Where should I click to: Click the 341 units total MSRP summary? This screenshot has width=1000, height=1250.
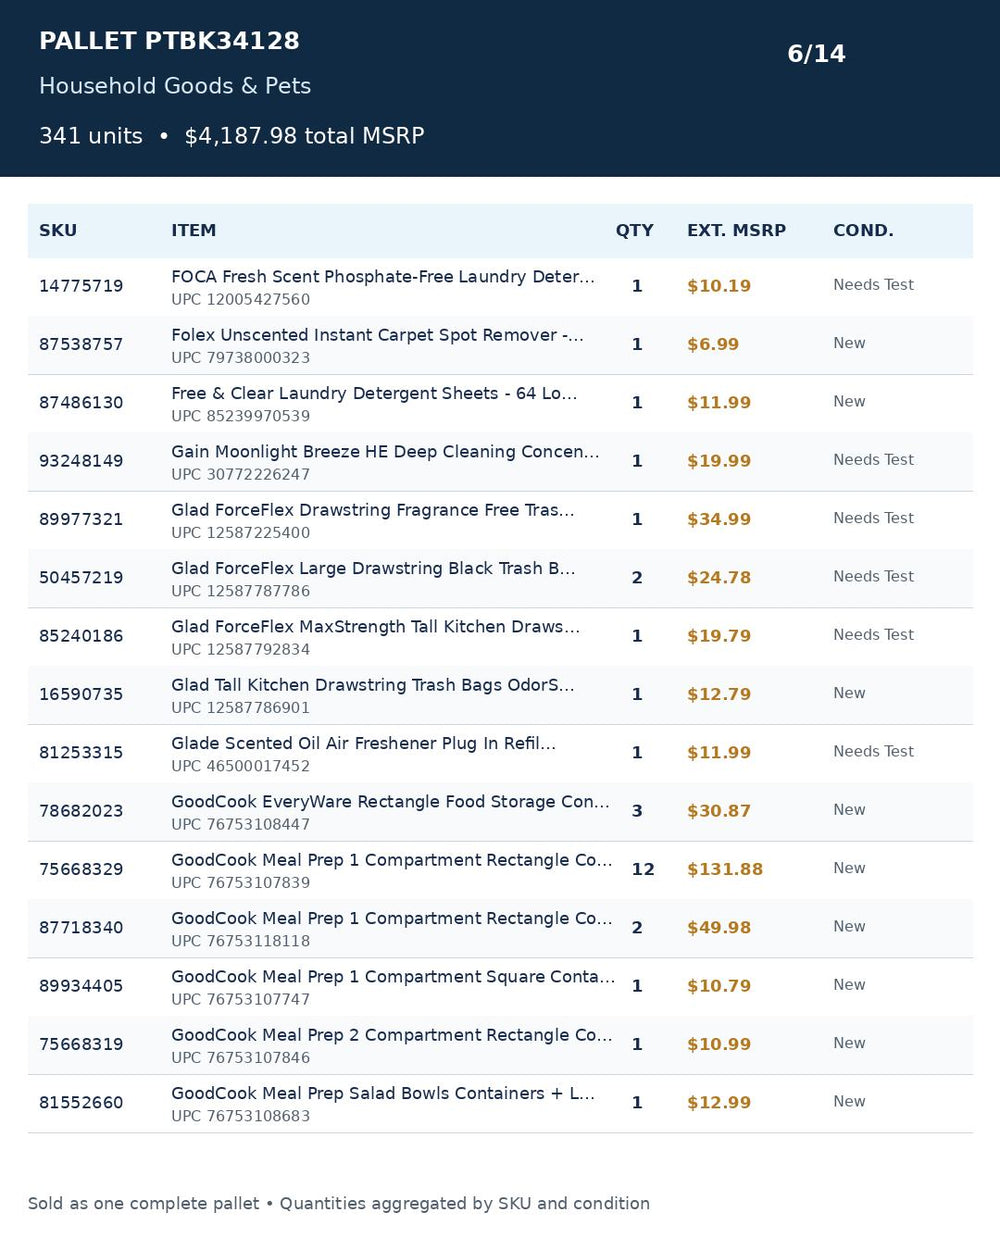click(232, 136)
